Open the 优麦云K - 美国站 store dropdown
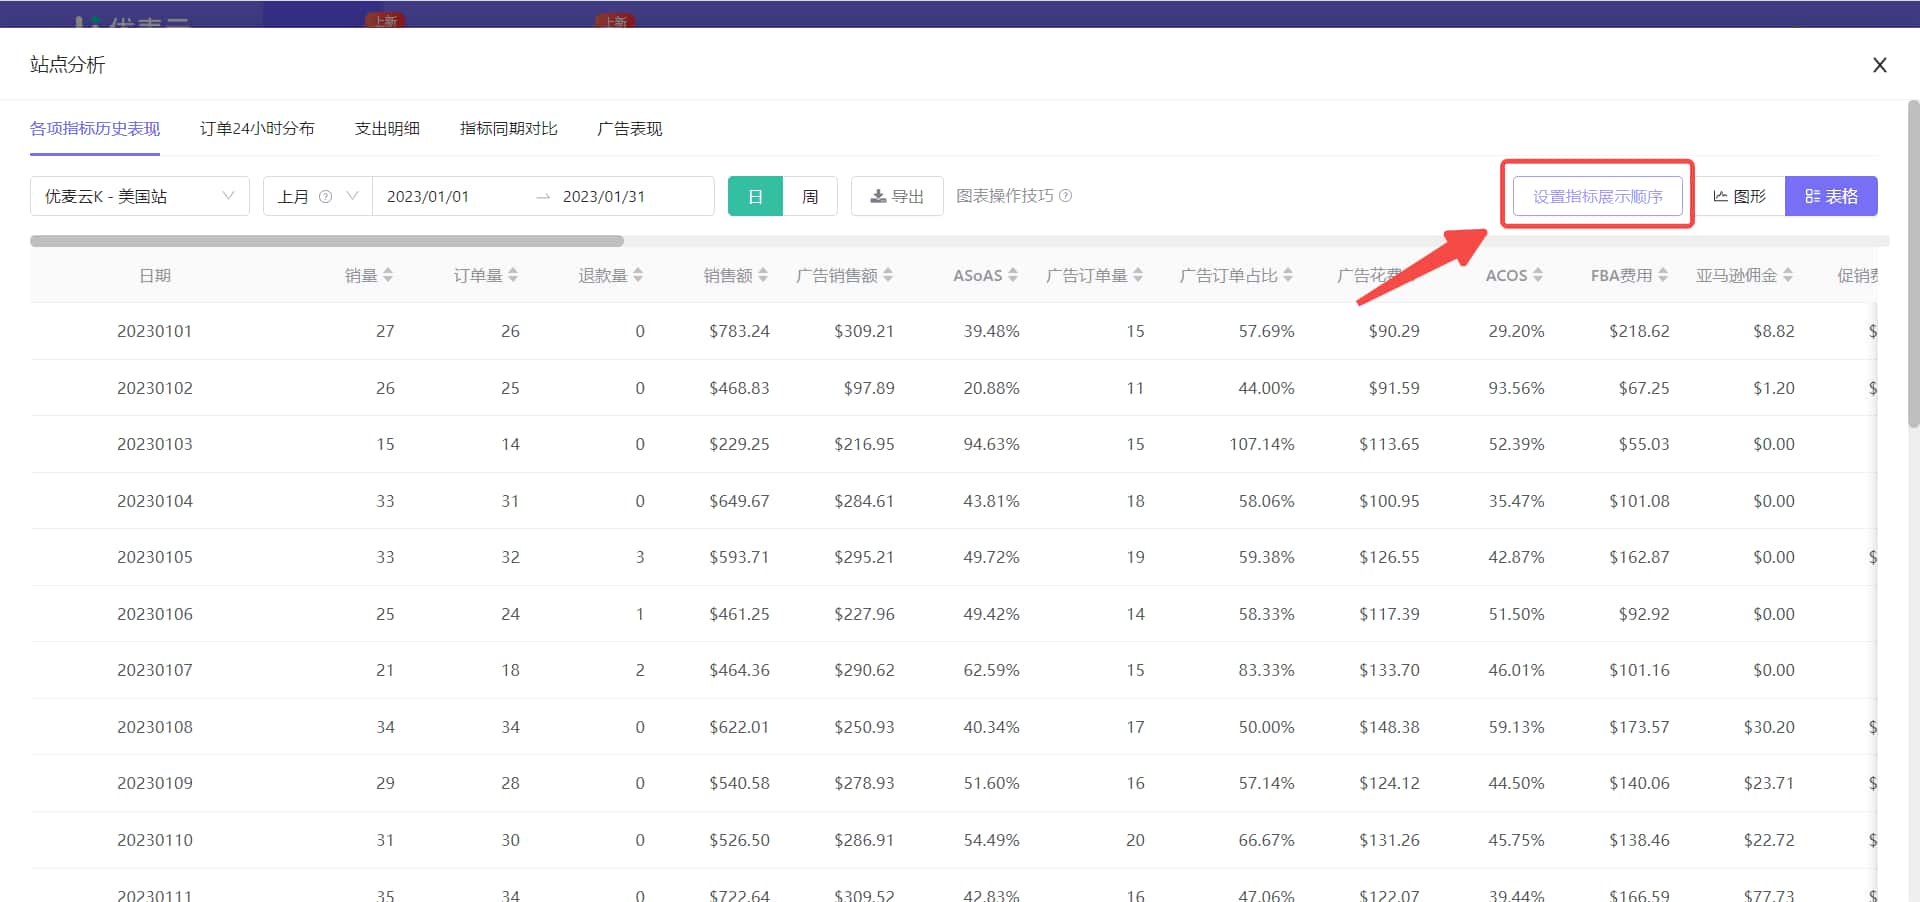 click(140, 196)
